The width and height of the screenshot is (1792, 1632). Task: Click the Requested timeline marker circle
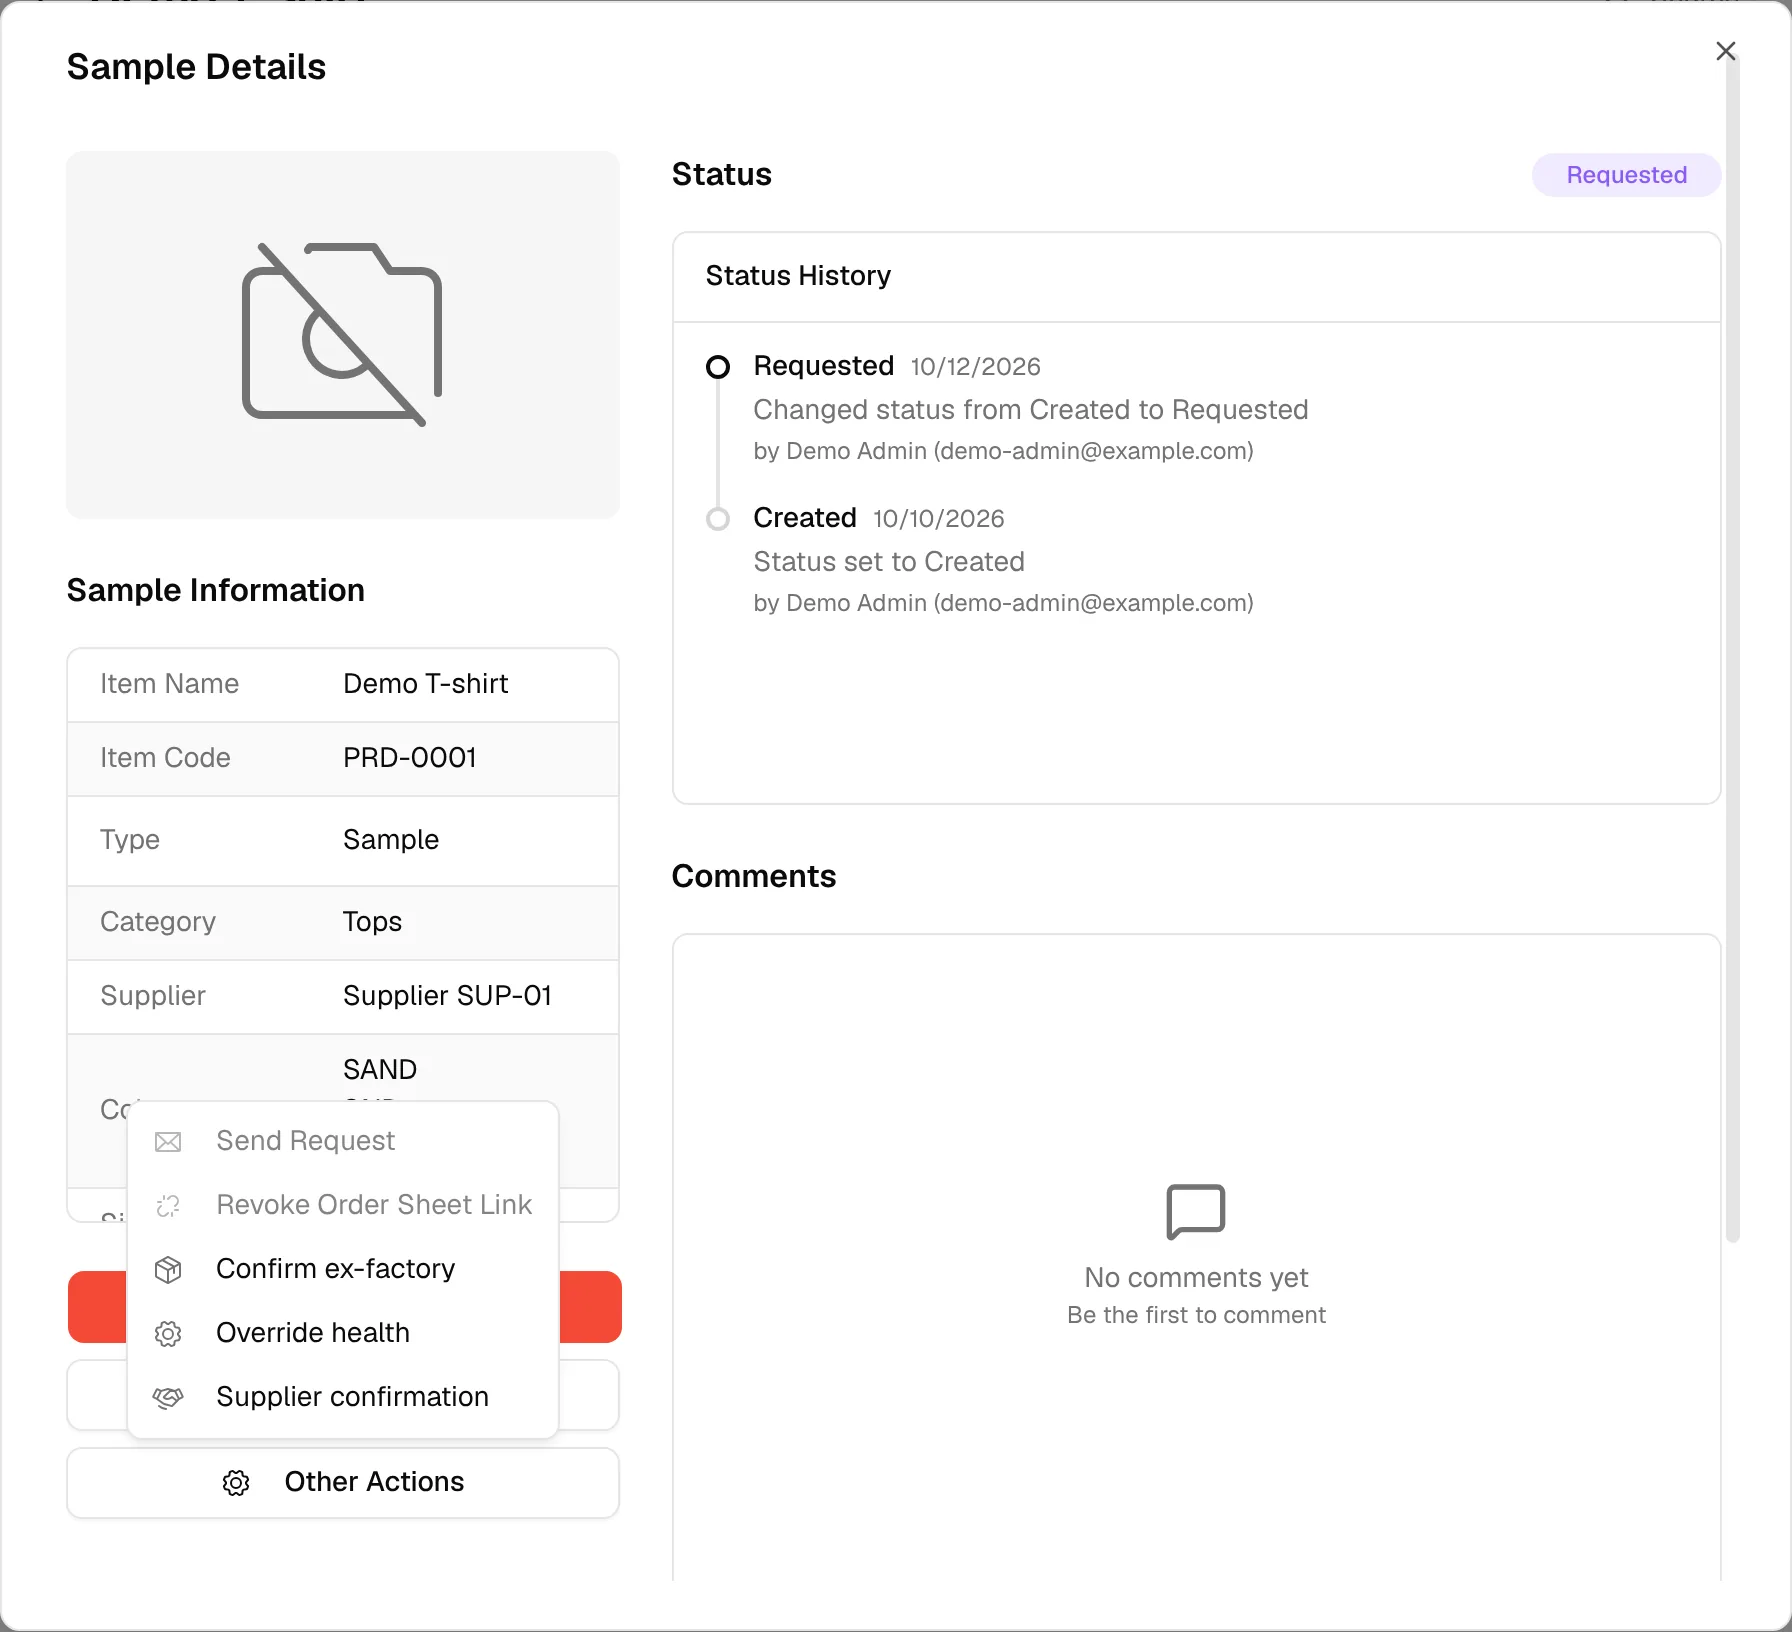[718, 367]
